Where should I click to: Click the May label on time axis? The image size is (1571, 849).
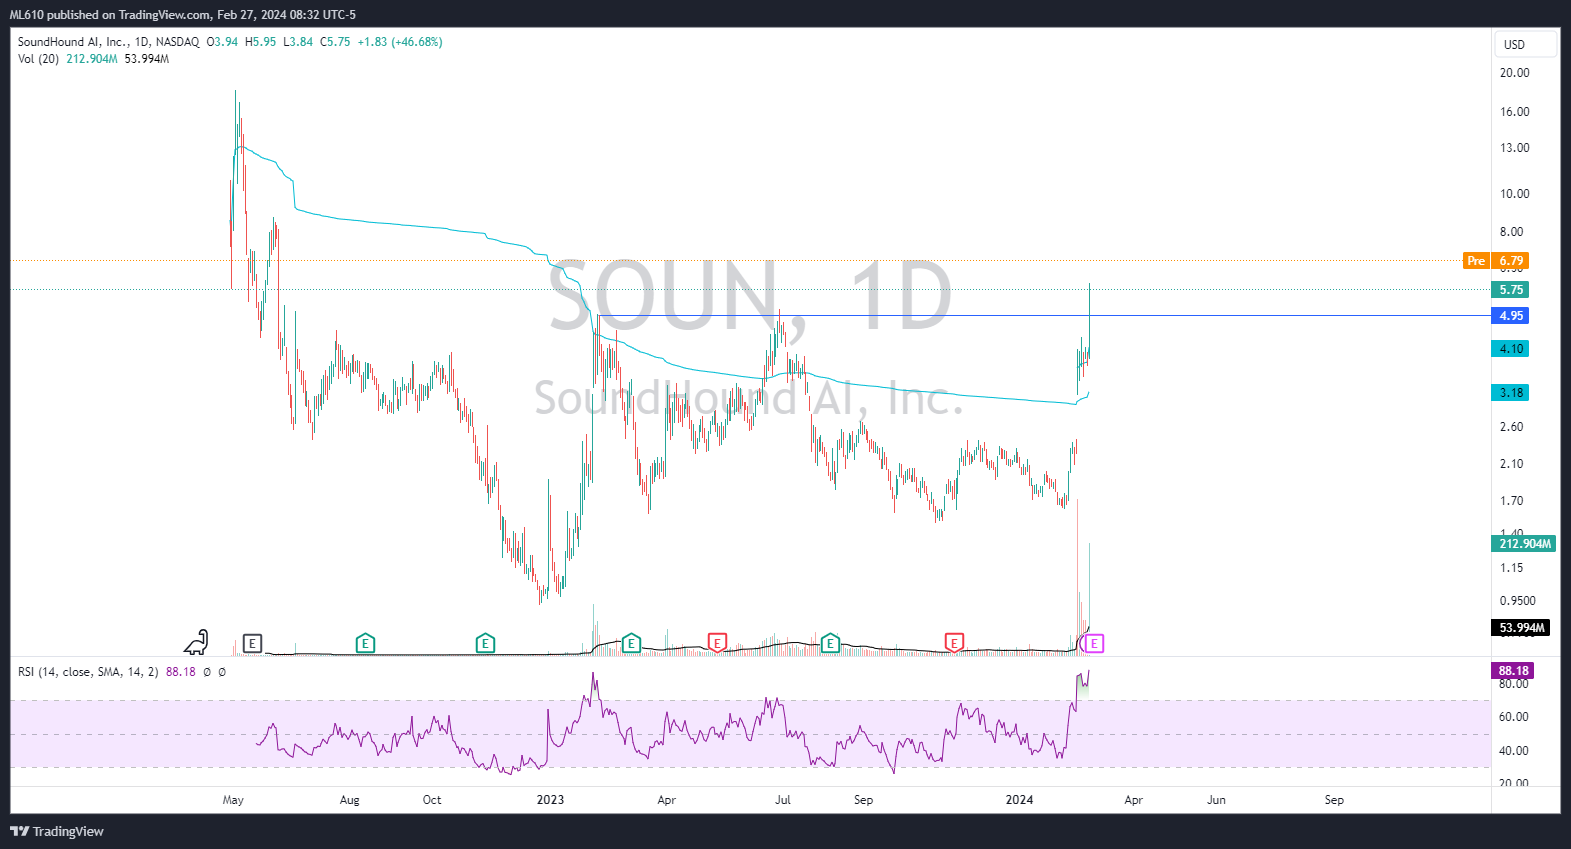click(x=233, y=800)
